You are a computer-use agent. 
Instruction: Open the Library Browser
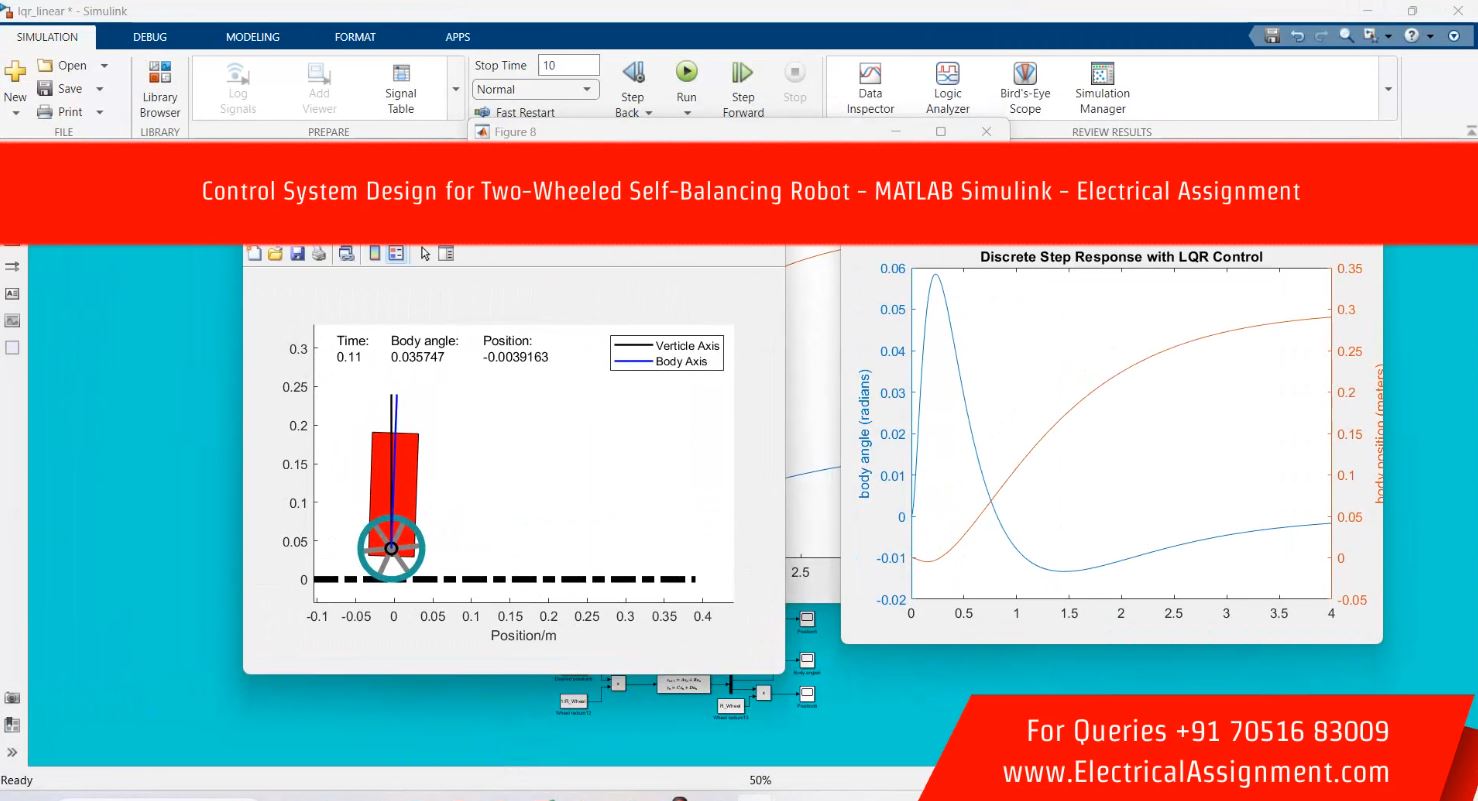pyautogui.click(x=160, y=89)
